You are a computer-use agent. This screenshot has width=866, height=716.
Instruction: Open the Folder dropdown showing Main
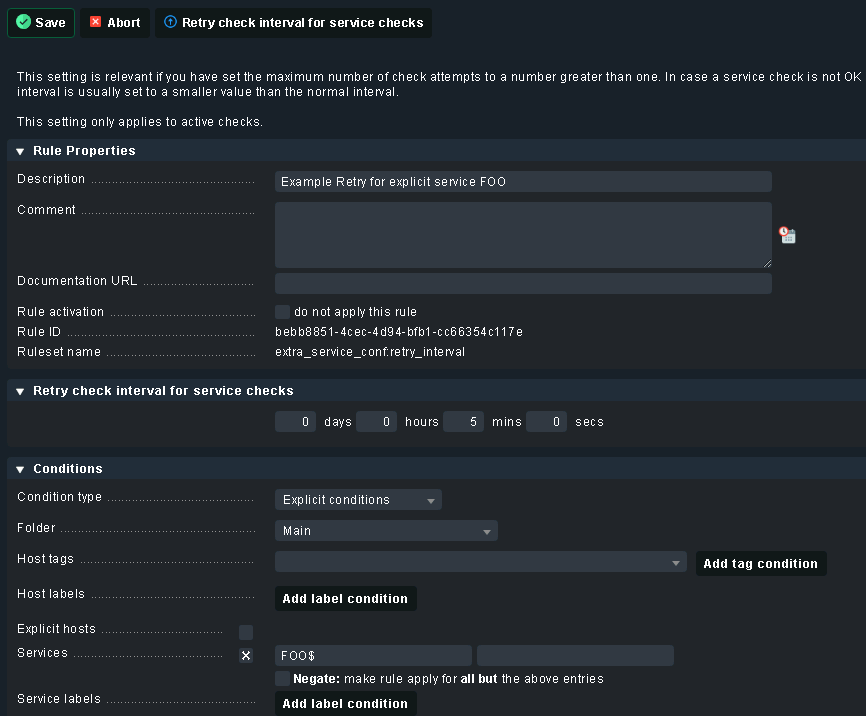[x=386, y=531]
